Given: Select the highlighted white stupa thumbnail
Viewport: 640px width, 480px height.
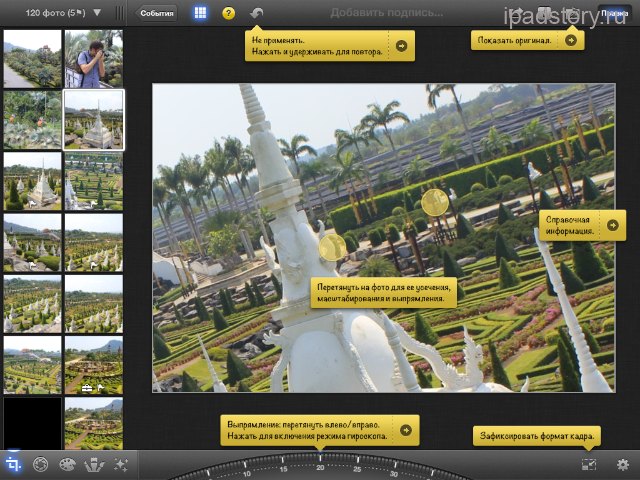Looking at the screenshot, I should point(93,120).
